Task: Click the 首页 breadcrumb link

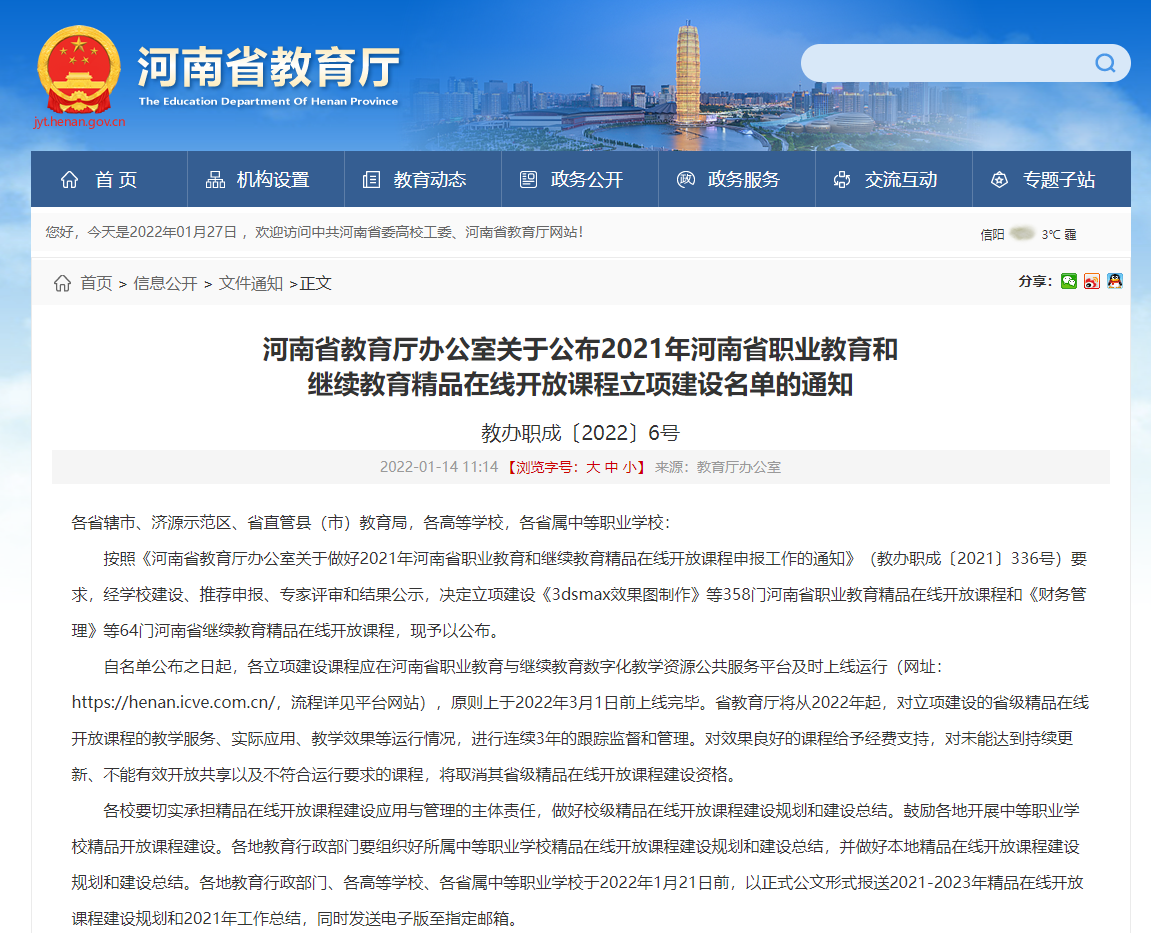Action: 96,283
